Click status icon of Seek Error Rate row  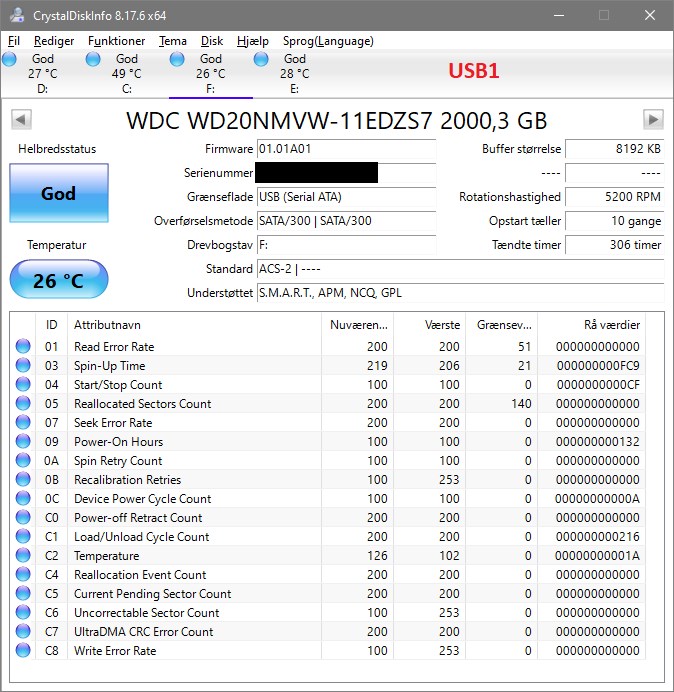click(23, 422)
